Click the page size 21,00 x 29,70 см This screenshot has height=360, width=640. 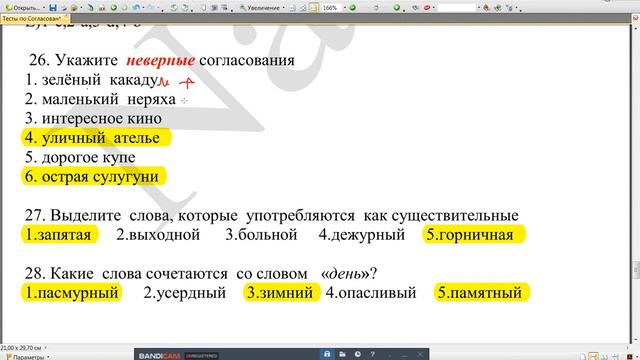click(x=21, y=348)
